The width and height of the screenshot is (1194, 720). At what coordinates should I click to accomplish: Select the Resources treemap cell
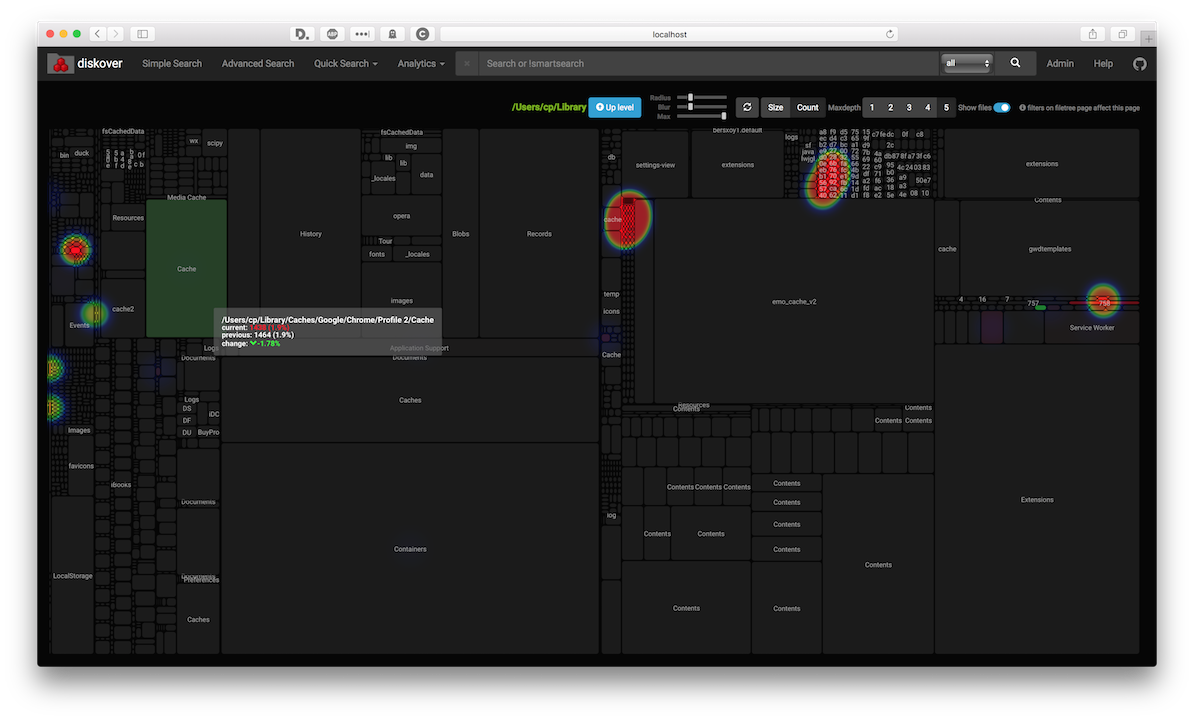click(128, 218)
